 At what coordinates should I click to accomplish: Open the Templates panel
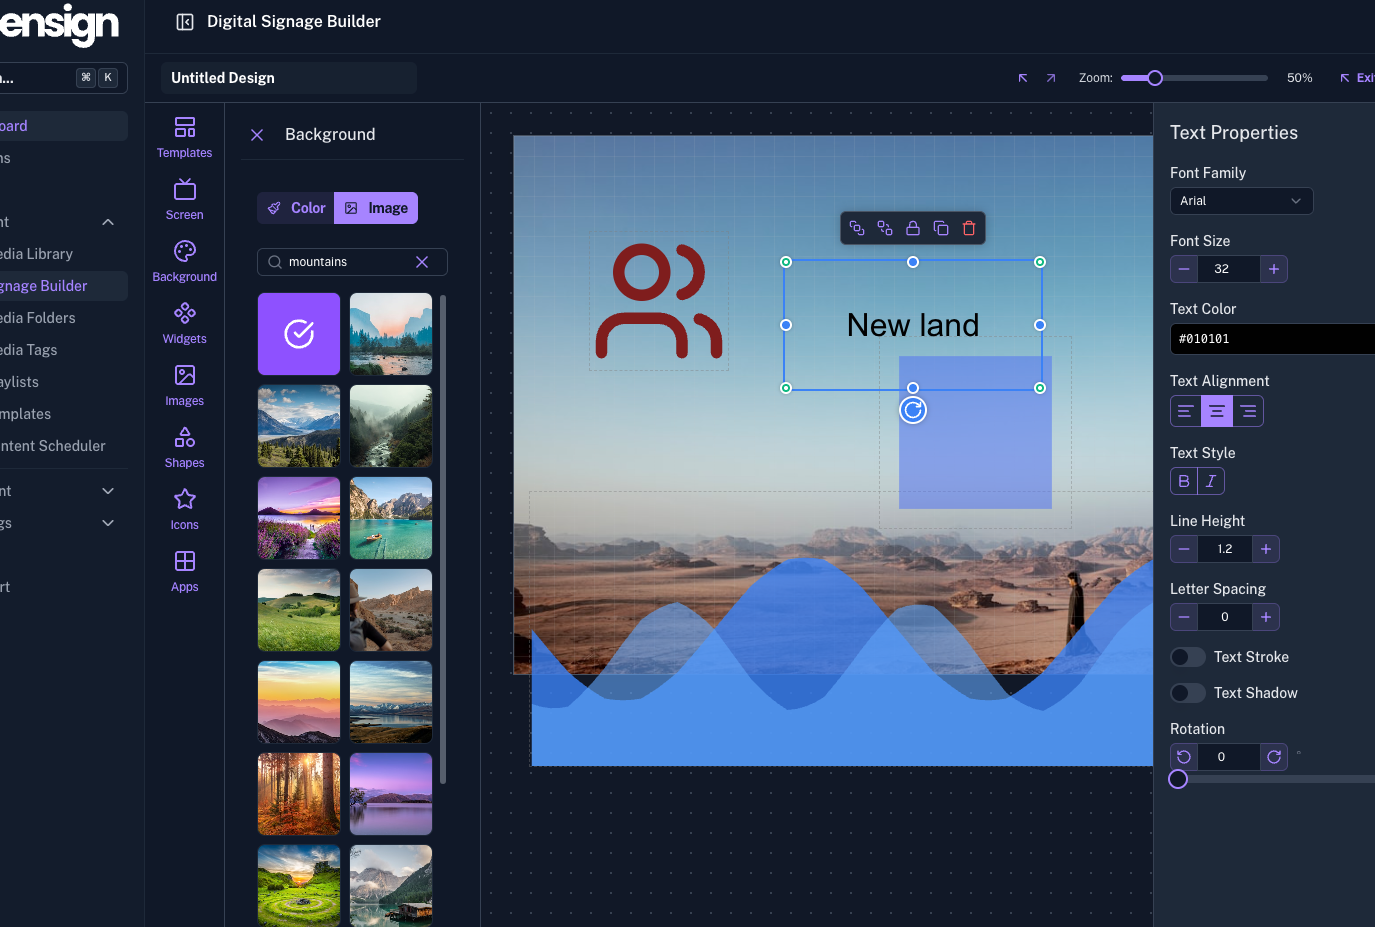pyautogui.click(x=184, y=137)
